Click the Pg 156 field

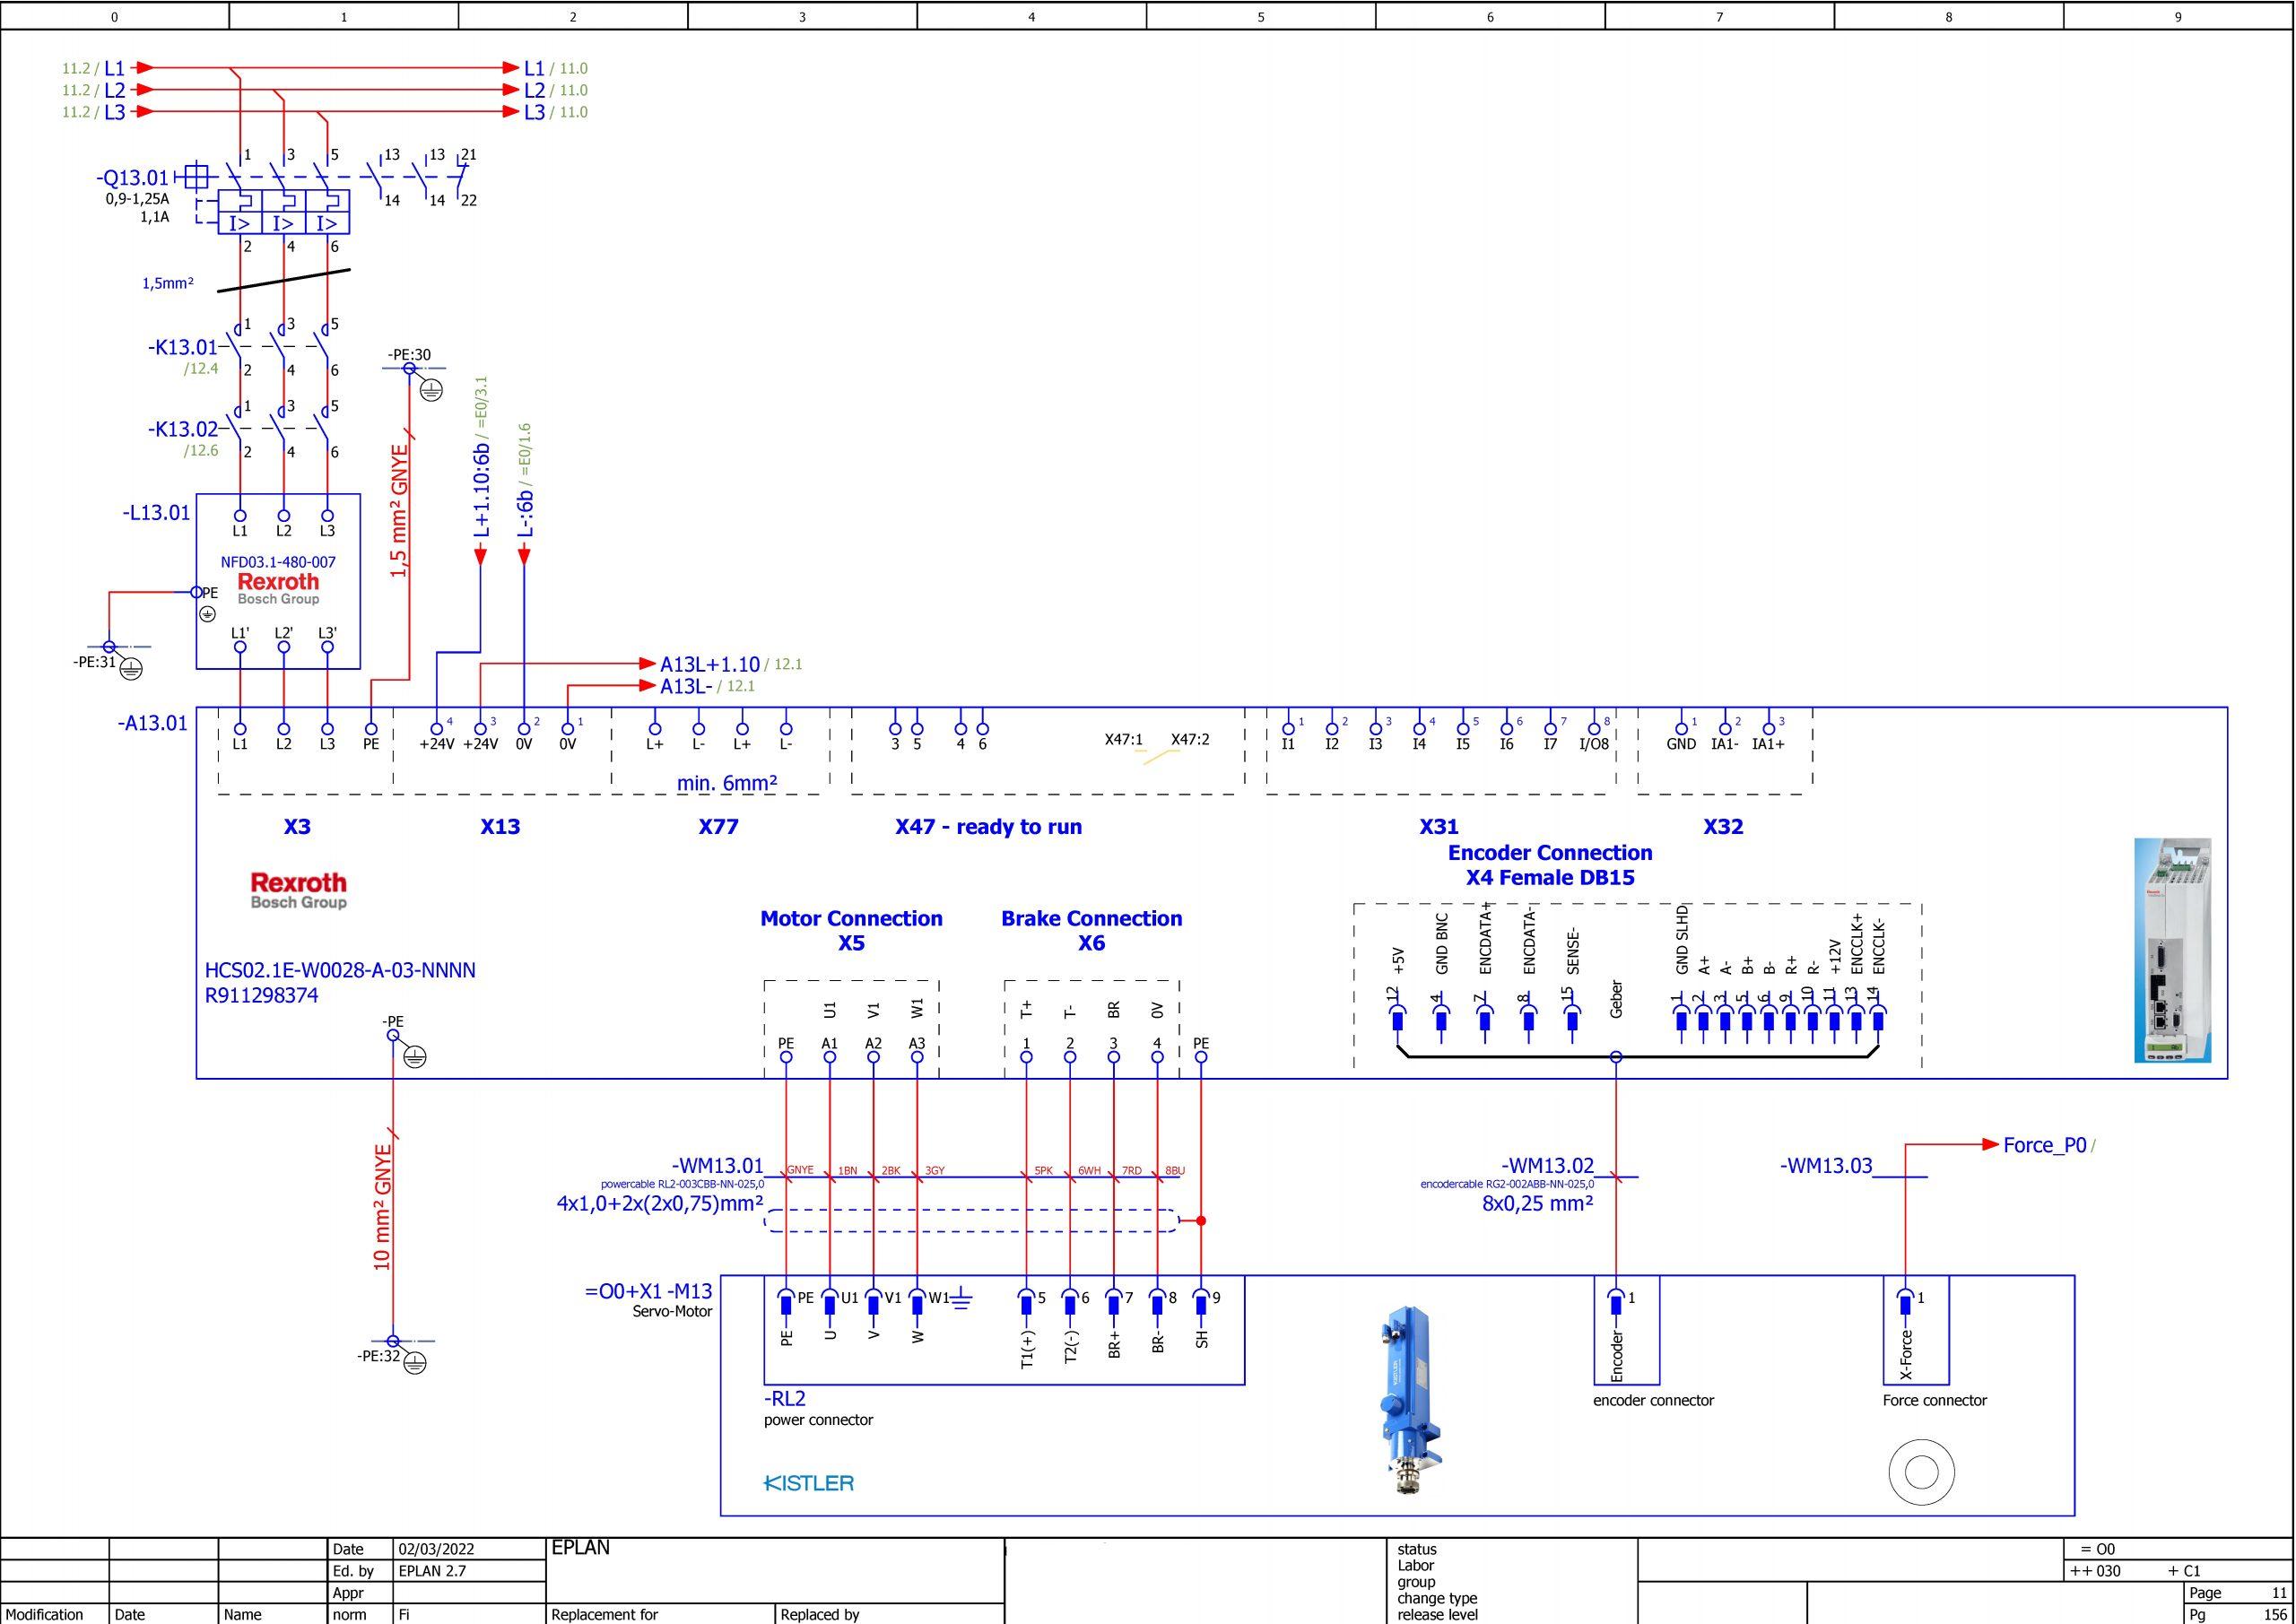click(2238, 1614)
